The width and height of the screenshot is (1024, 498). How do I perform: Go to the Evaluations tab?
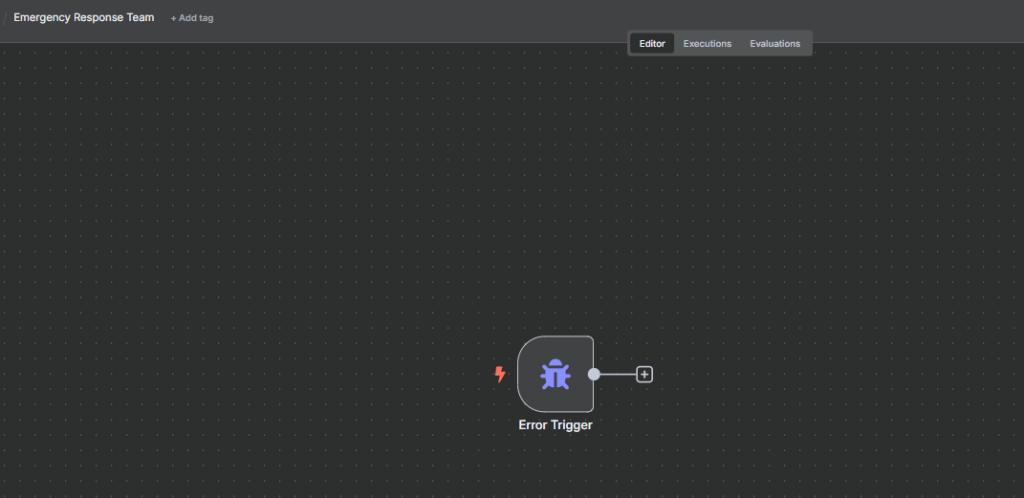pyautogui.click(x=775, y=44)
